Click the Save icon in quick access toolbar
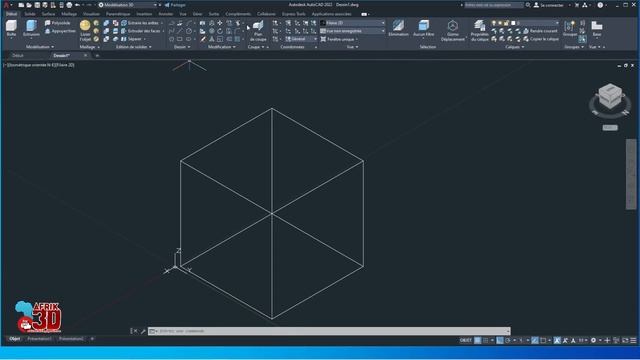640x360 pixels. click(37, 5)
